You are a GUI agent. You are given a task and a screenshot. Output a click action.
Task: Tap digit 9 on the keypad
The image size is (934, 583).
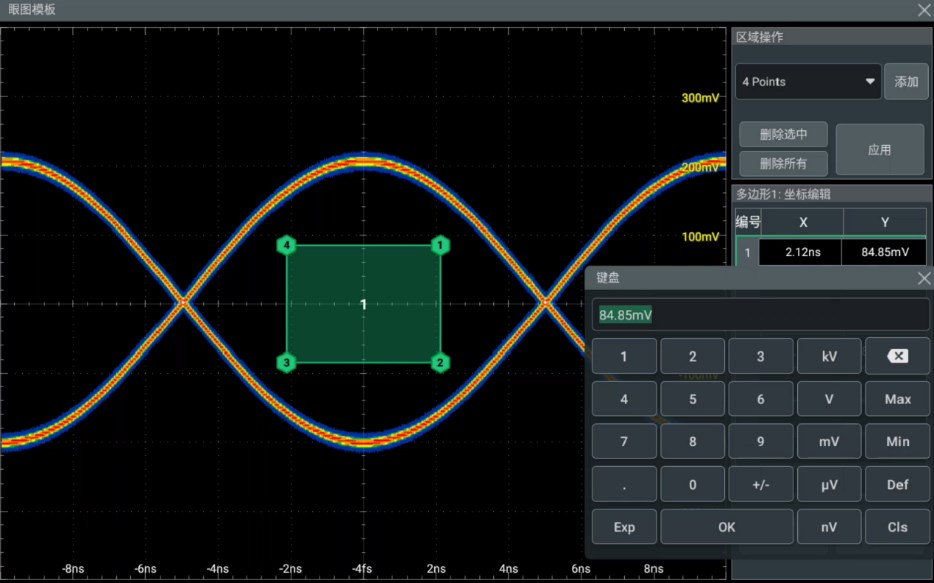click(x=761, y=441)
